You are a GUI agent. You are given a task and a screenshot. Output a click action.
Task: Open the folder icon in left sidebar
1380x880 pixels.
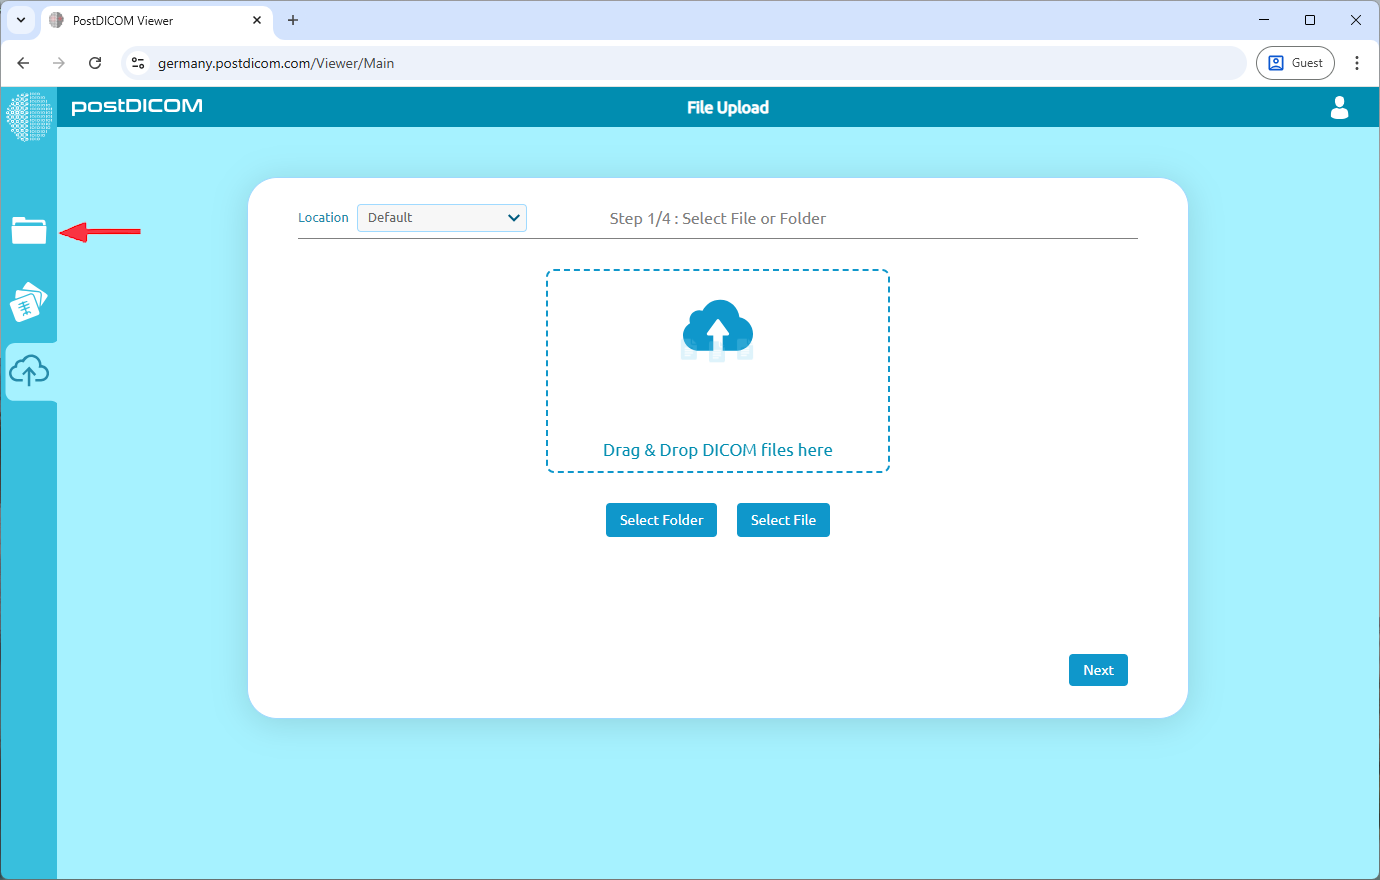[29, 230]
